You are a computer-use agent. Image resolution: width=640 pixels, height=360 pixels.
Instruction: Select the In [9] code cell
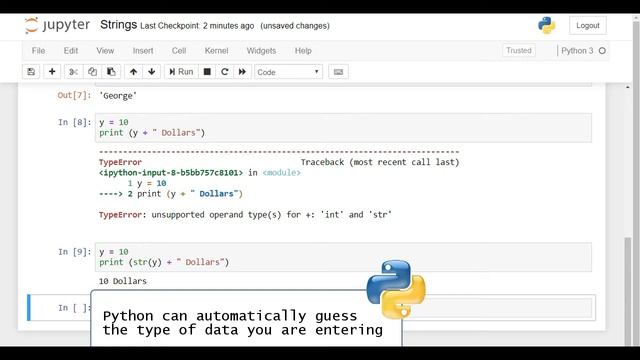click(343, 257)
